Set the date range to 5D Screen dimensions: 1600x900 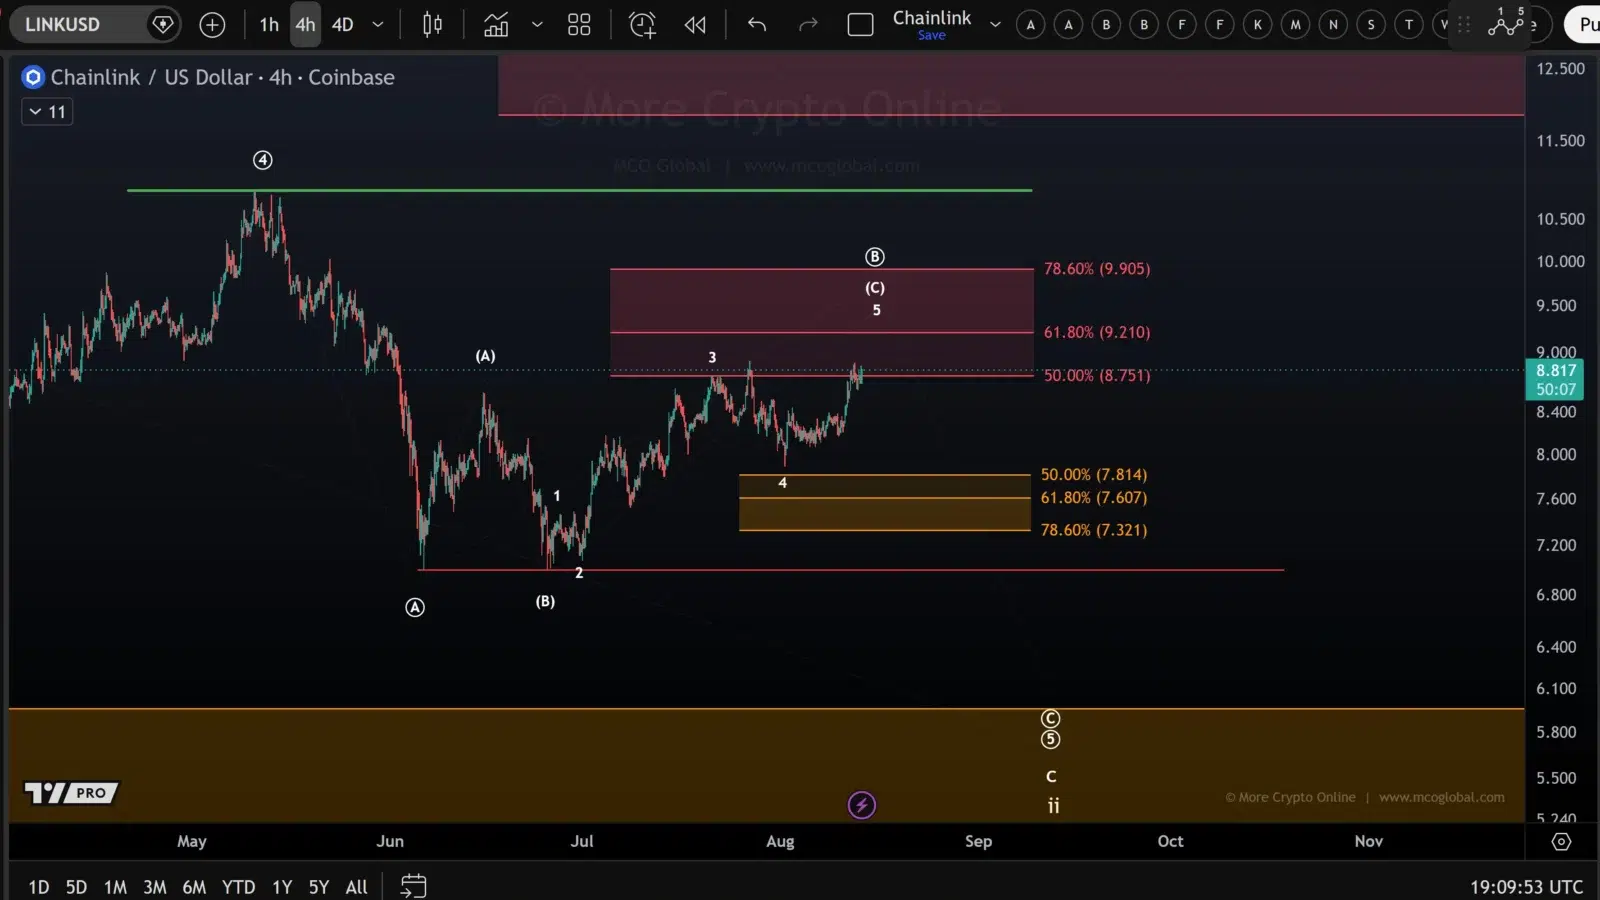click(76, 887)
